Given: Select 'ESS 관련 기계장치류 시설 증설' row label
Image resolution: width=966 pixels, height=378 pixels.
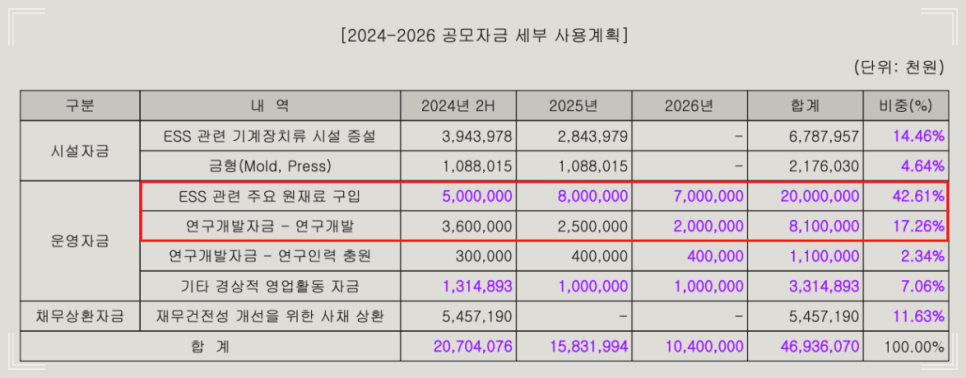Looking at the screenshot, I should (270, 136).
